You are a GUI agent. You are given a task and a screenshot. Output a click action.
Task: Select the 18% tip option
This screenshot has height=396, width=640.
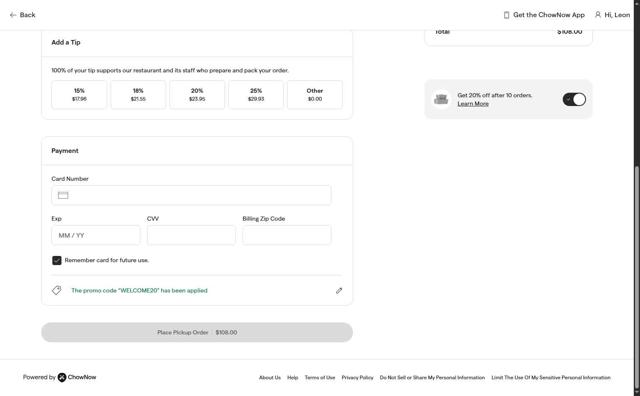pyautogui.click(x=138, y=95)
